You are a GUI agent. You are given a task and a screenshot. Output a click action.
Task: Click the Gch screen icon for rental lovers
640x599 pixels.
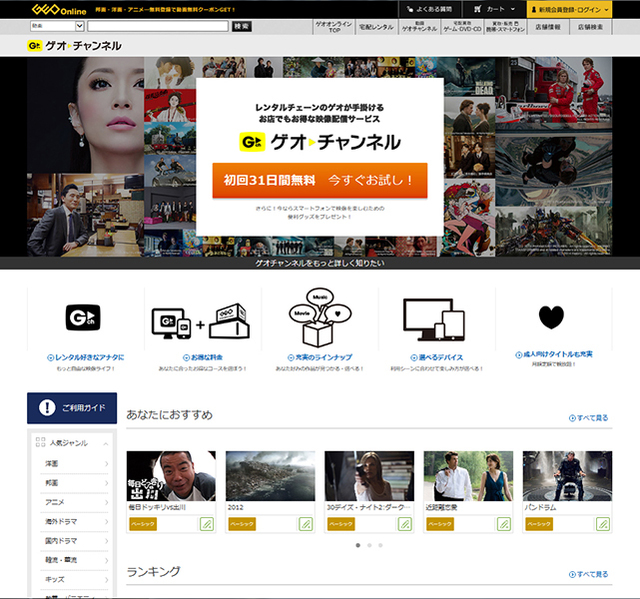tap(83, 319)
